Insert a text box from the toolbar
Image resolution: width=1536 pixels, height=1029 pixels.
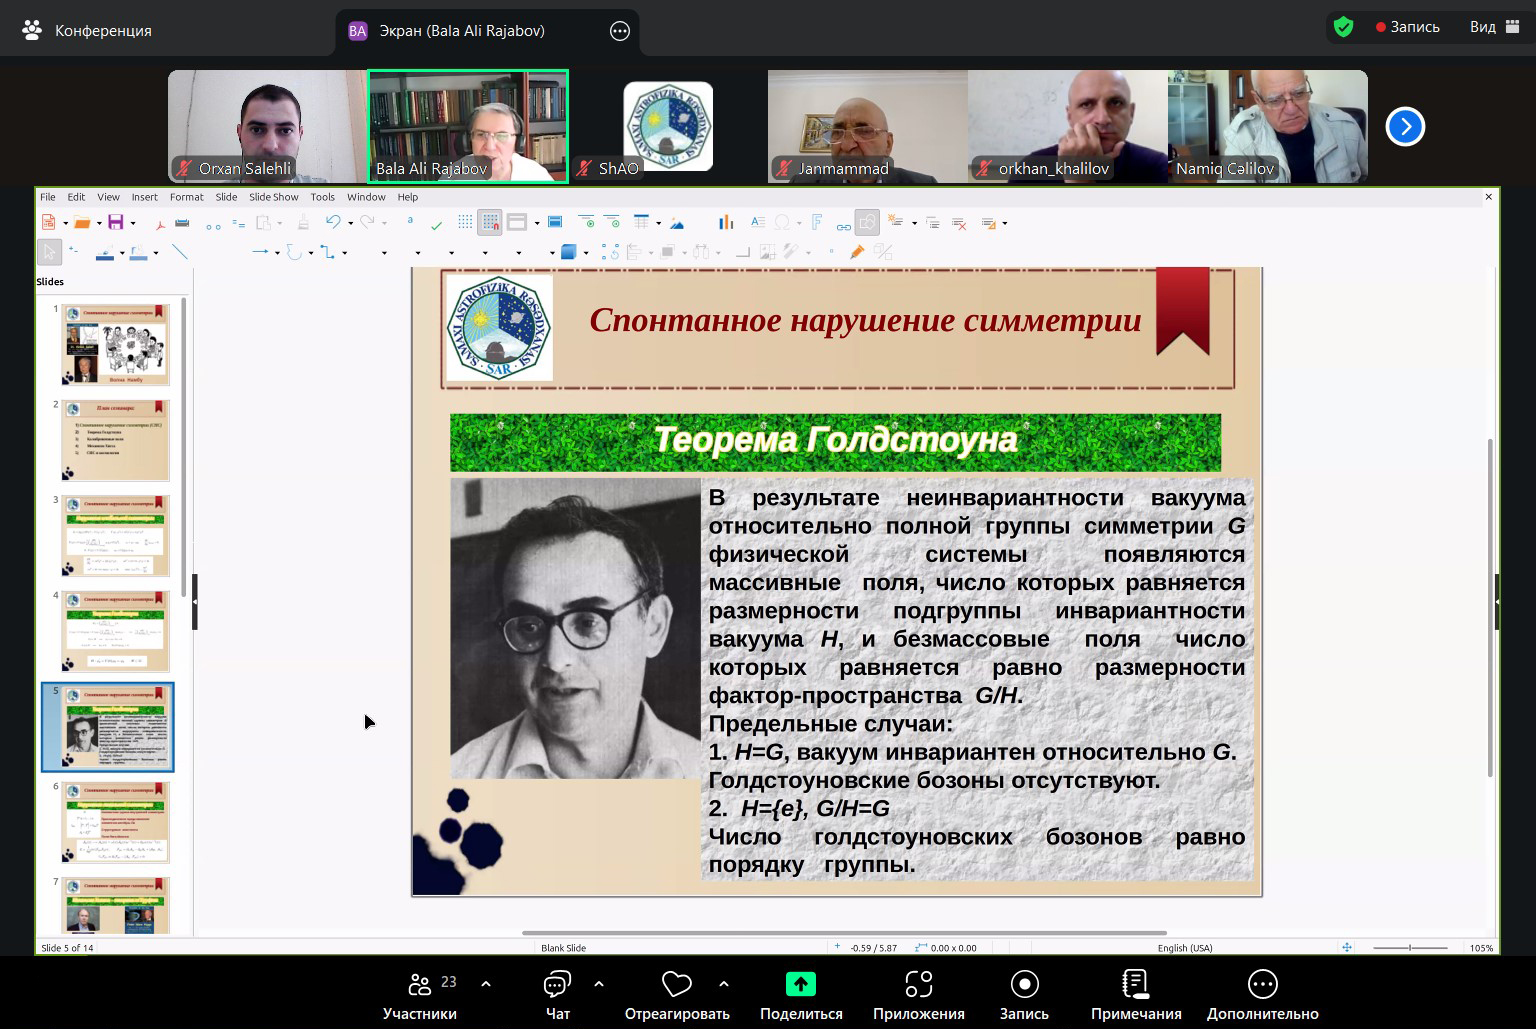pyautogui.click(x=758, y=223)
